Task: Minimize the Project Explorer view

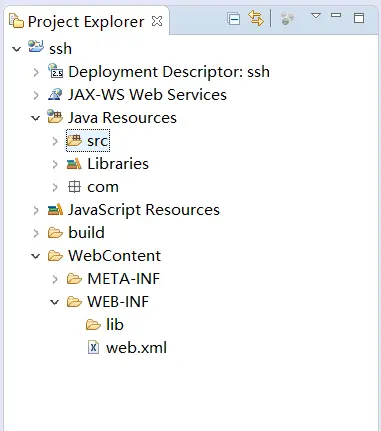Action: (x=336, y=15)
